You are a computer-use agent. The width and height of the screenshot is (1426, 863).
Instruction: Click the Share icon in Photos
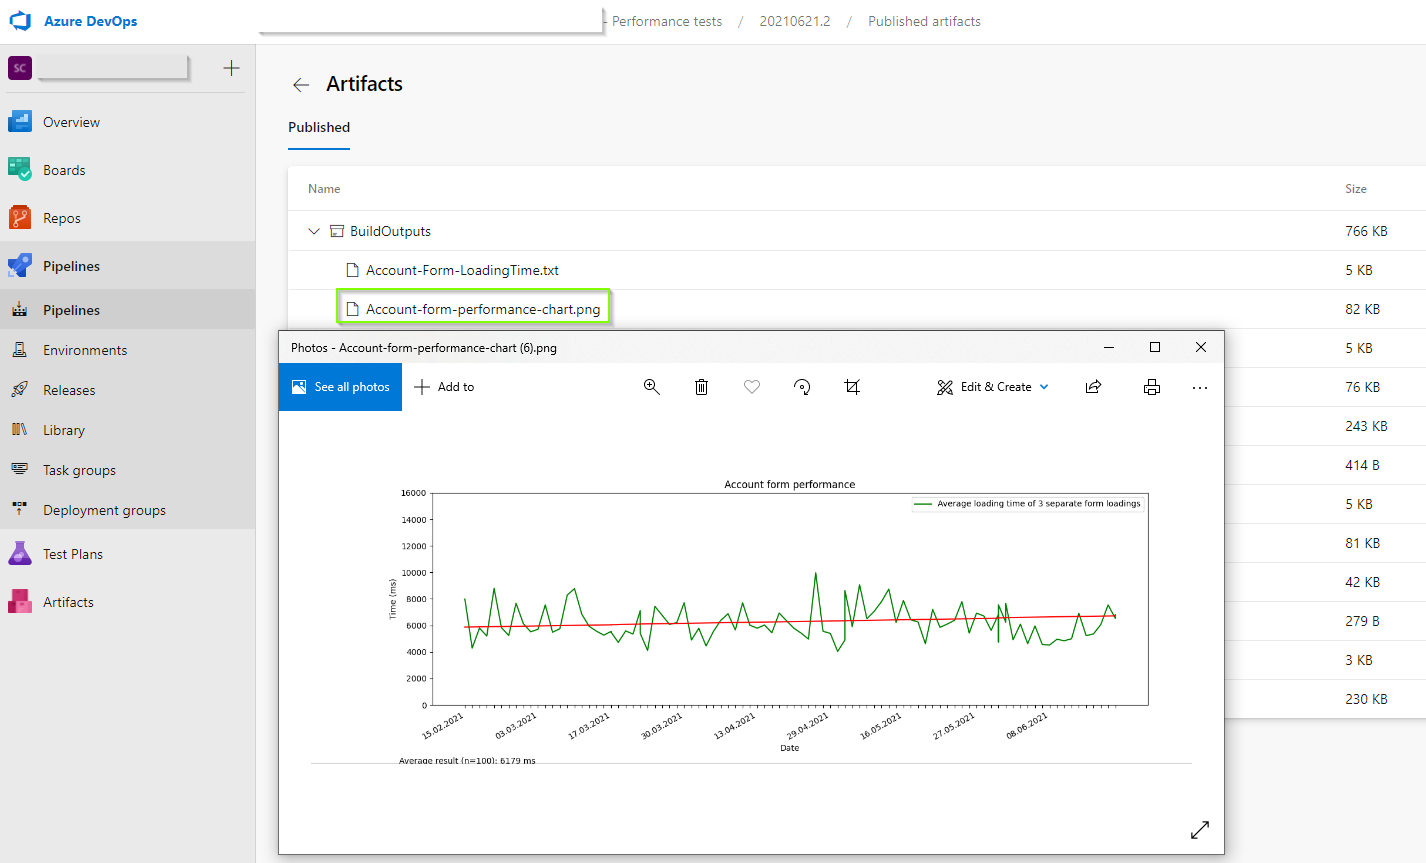tap(1093, 387)
